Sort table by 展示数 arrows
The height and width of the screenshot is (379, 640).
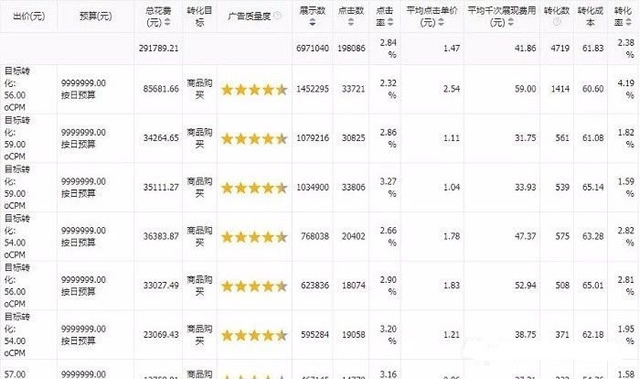tap(313, 22)
